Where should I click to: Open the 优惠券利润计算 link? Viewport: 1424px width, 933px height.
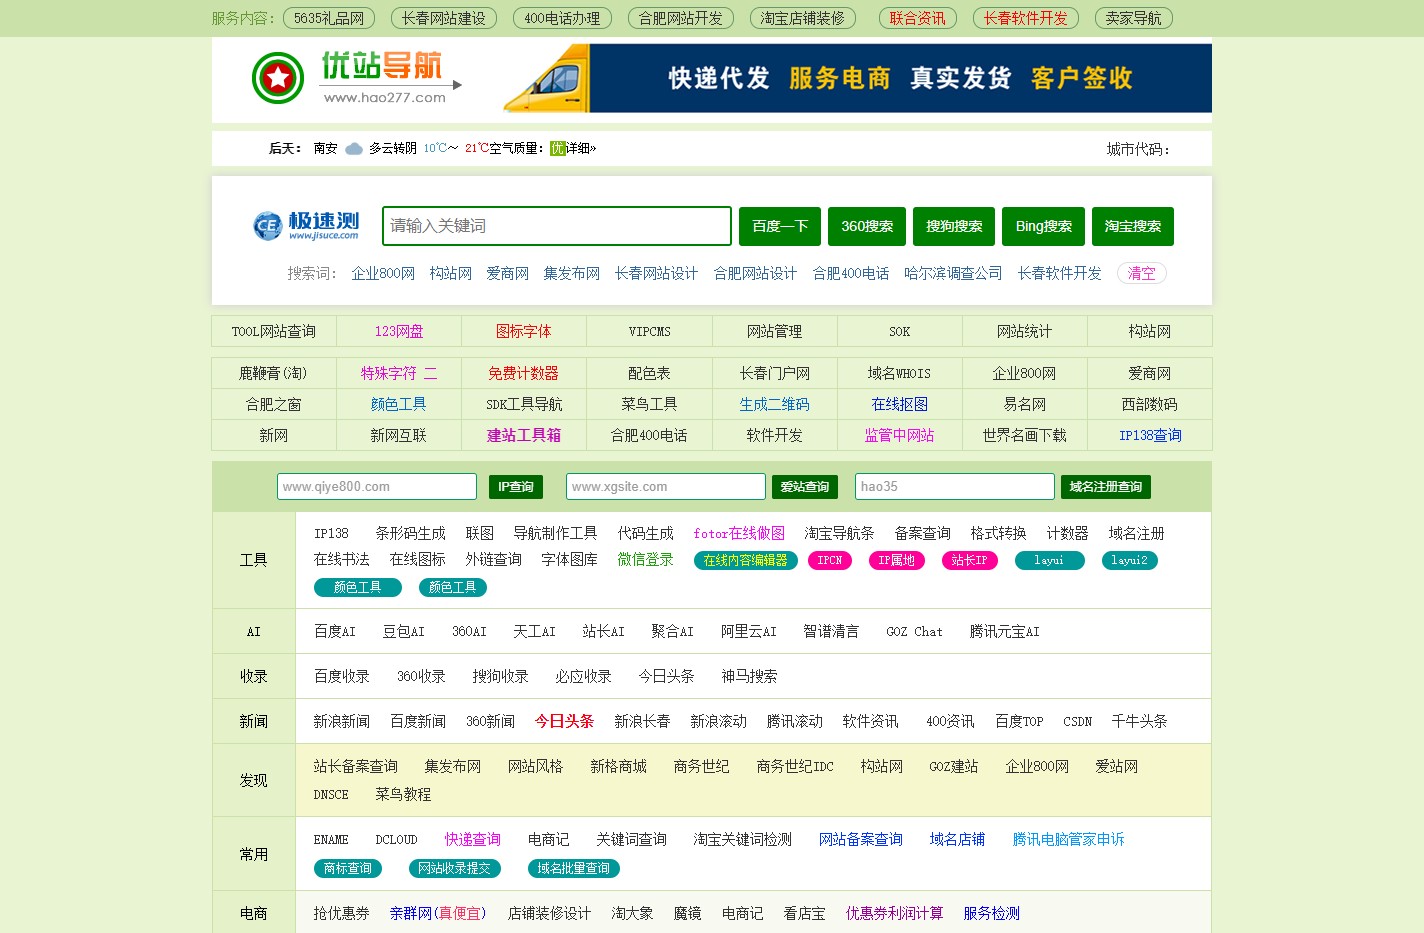tap(894, 913)
